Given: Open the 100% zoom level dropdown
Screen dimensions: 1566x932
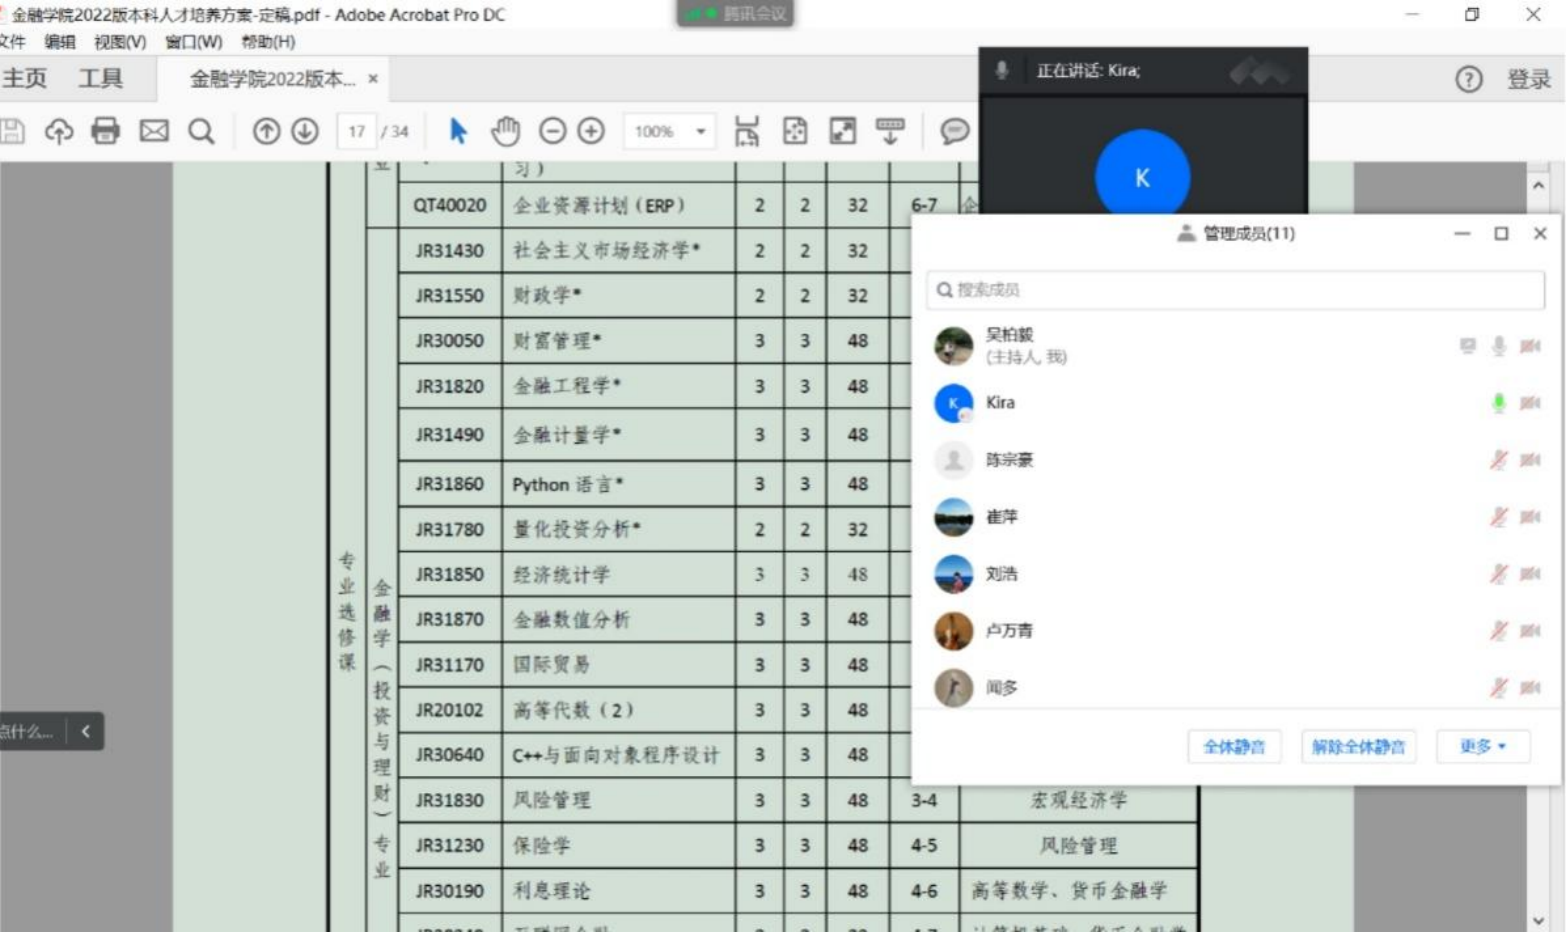Looking at the screenshot, I should pyautogui.click(x=700, y=131).
